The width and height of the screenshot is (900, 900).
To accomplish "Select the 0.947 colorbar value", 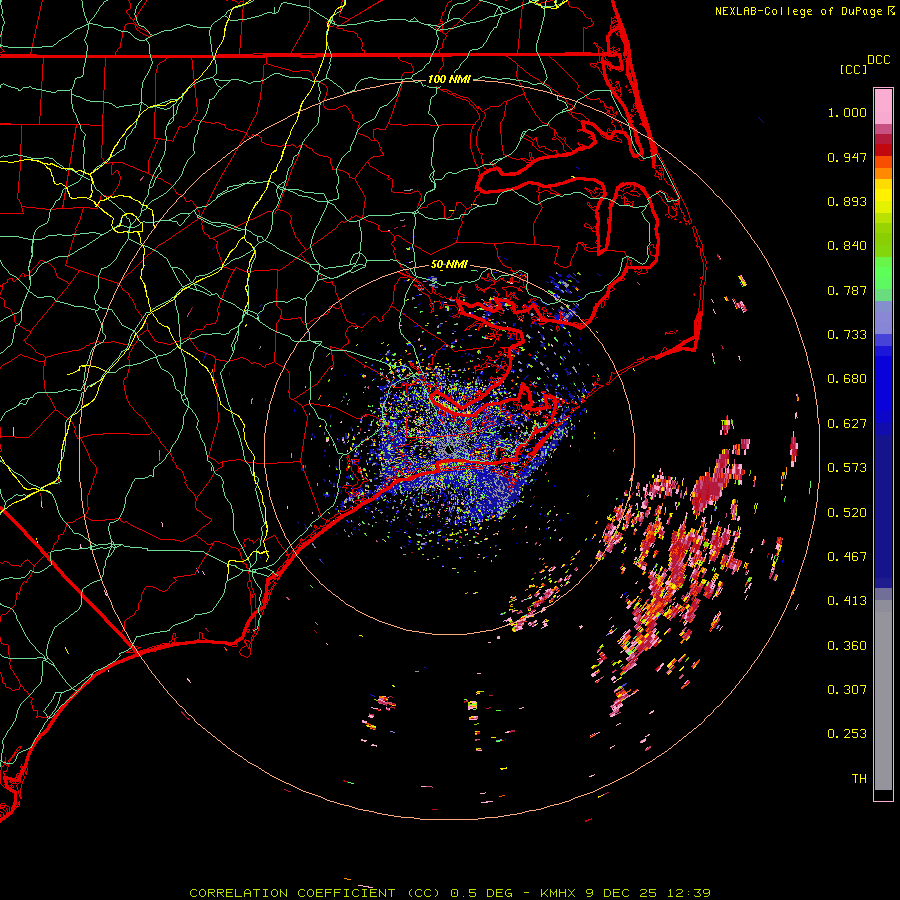I will [x=847, y=157].
